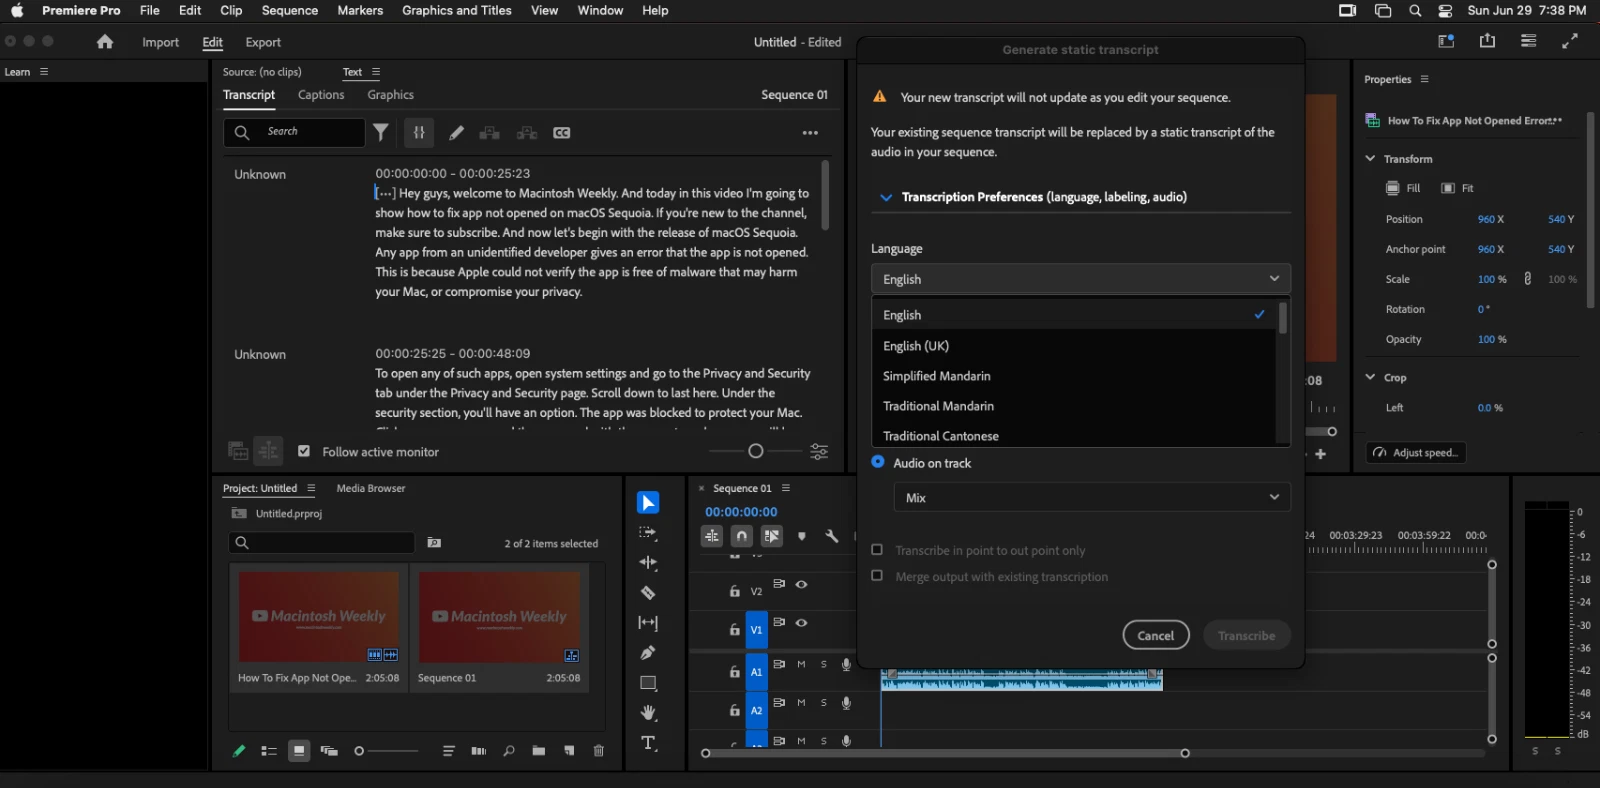Select the Pen tool in tools panel
The height and width of the screenshot is (788, 1600).
pyautogui.click(x=648, y=653)
